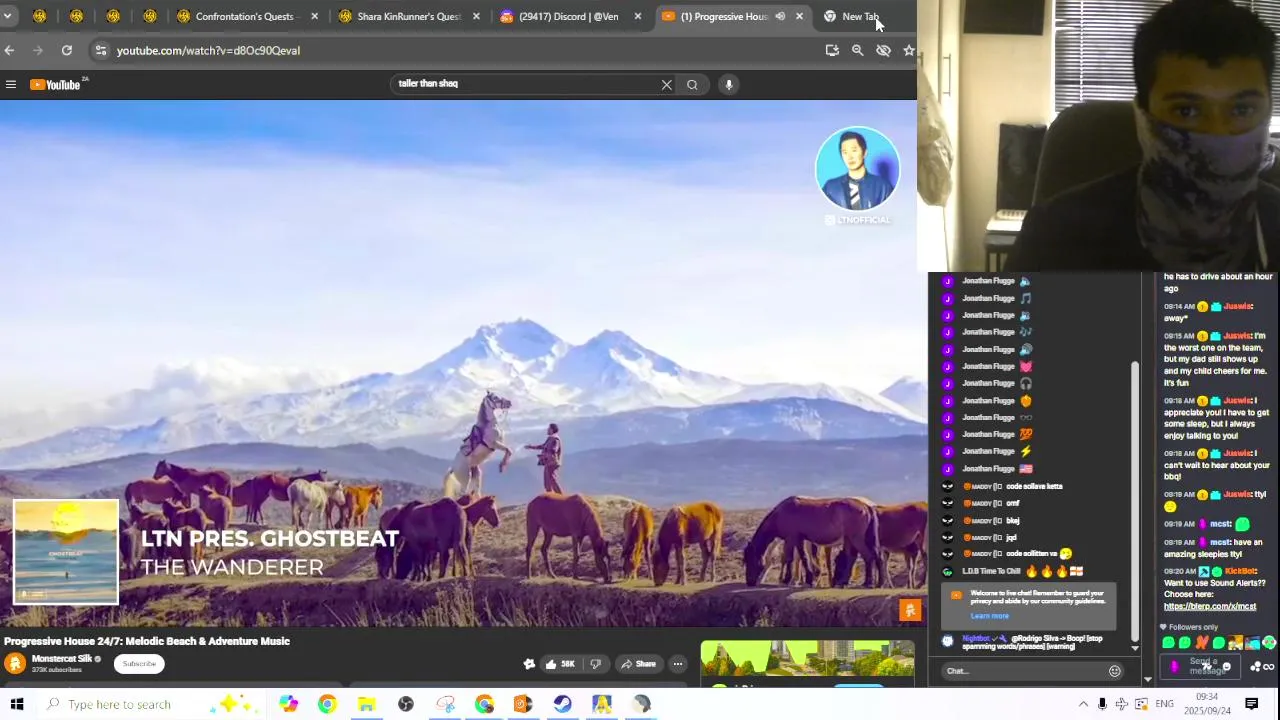Clear the search query with X
Image resolution: width=1280 pixels, height=720 pixels.
[x=667, y=85]
